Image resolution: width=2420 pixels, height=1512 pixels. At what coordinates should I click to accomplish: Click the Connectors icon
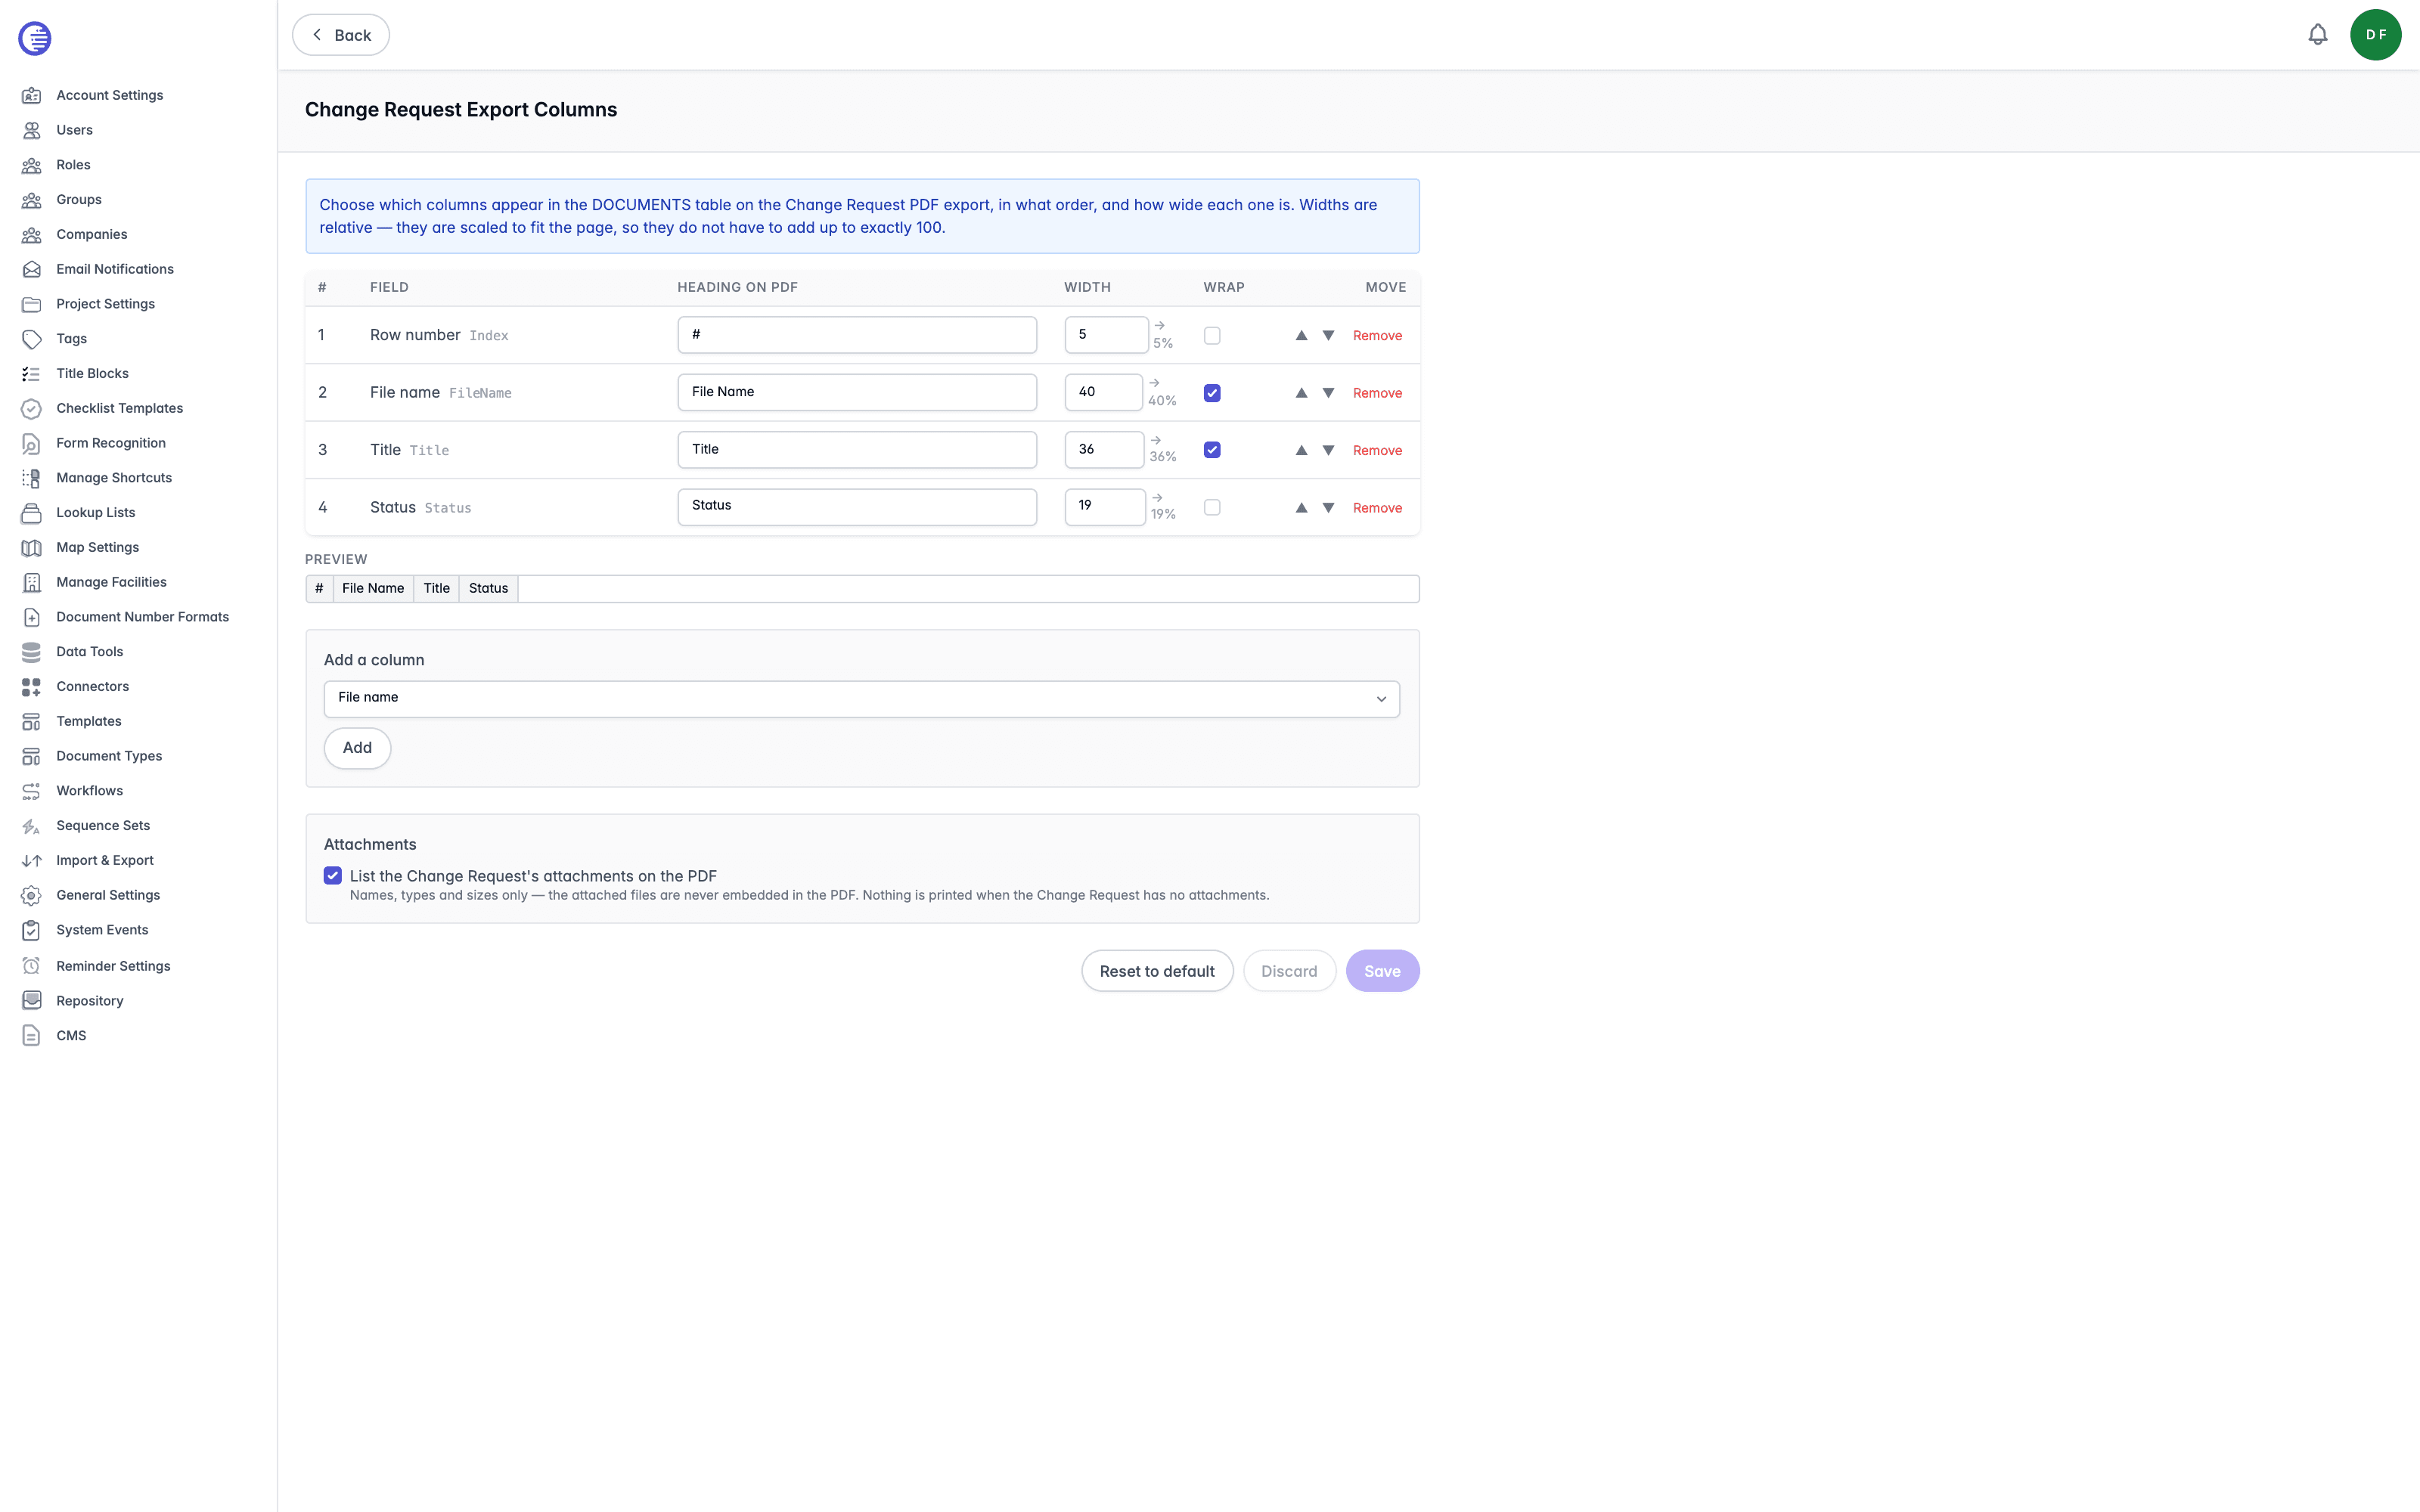click(32, 687)
